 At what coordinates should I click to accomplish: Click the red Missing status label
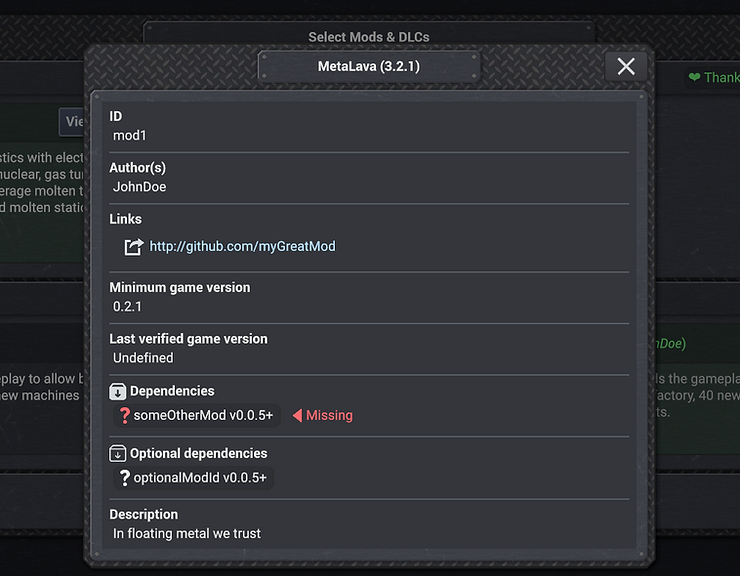(329, 416)
